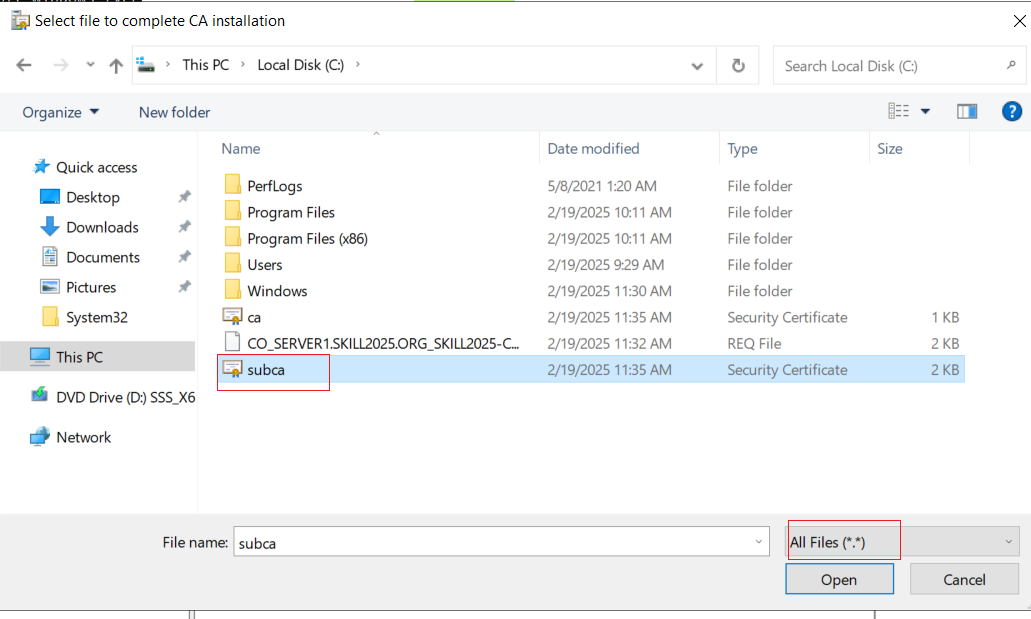Open the address bar history dropdown
Screen dimensions: 1031x619
(x=697, y=66)
